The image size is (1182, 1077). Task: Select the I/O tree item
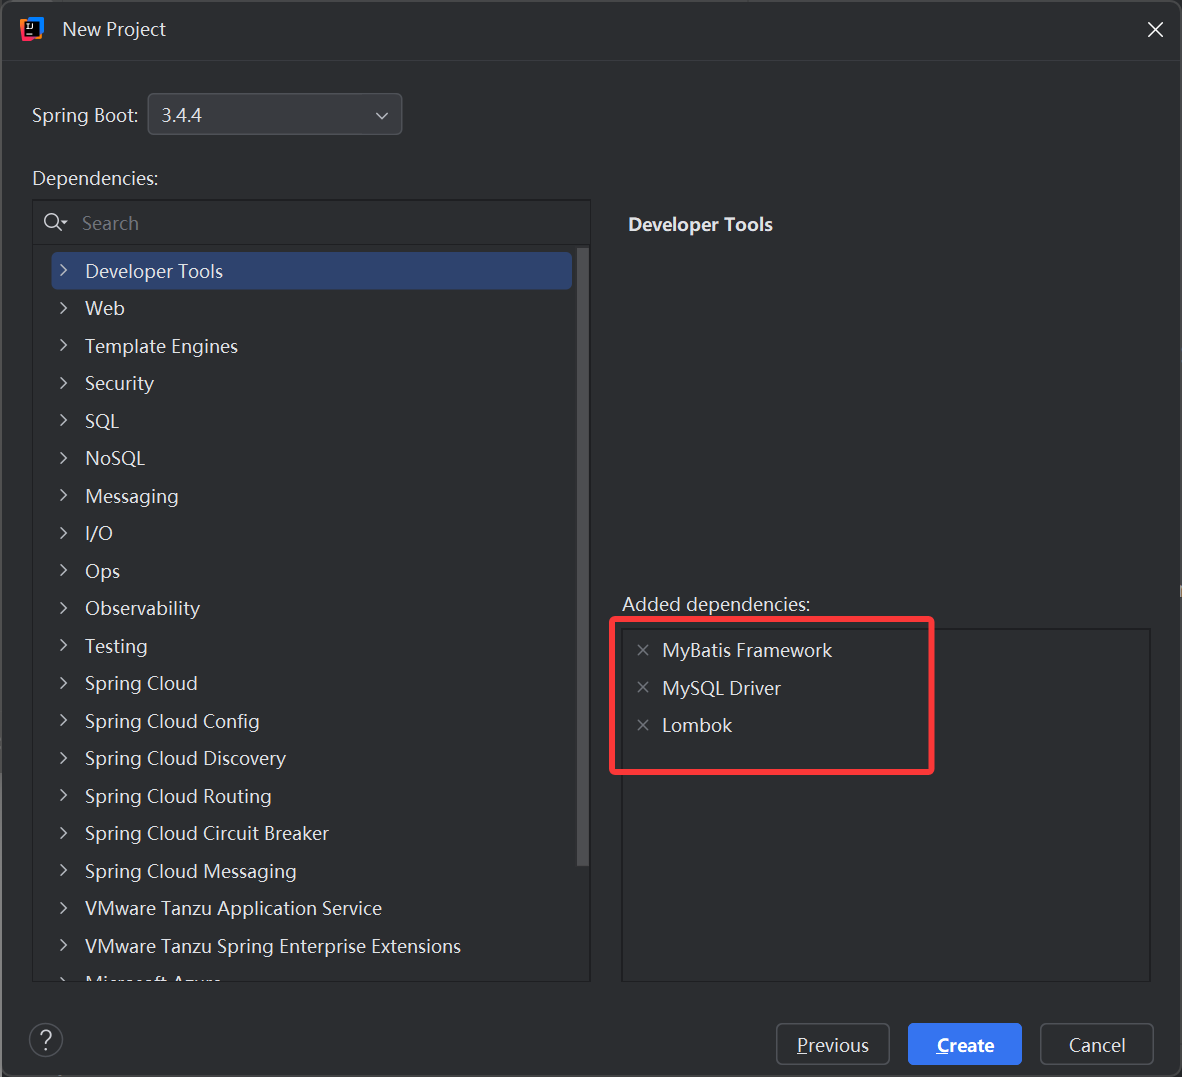tap(311, 533)
